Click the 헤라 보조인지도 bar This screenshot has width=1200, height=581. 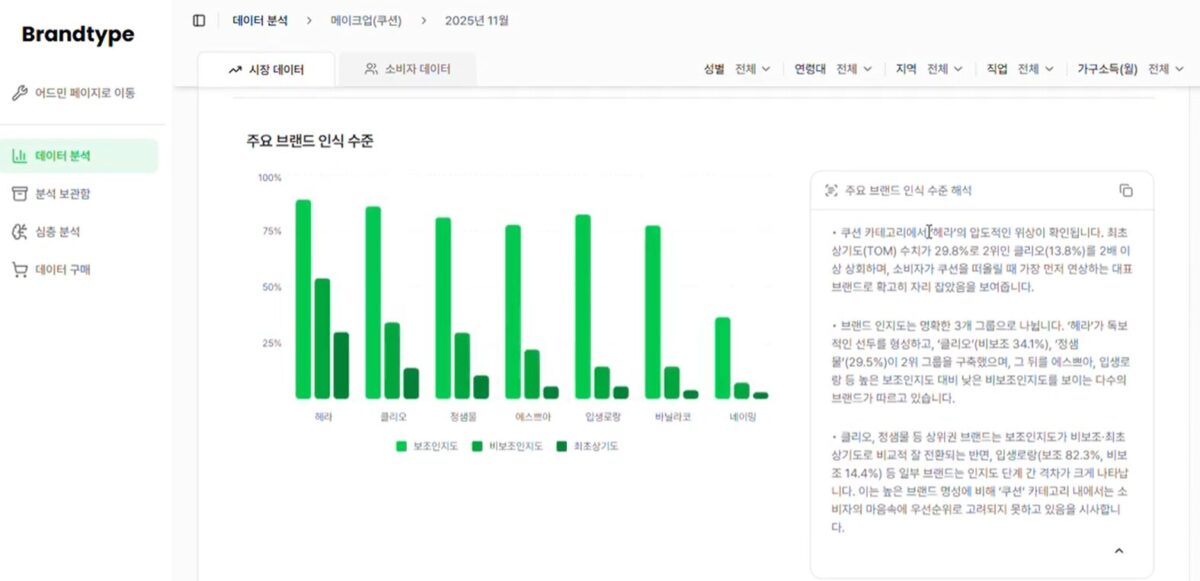pyautogui.click(x=303, y=299)
